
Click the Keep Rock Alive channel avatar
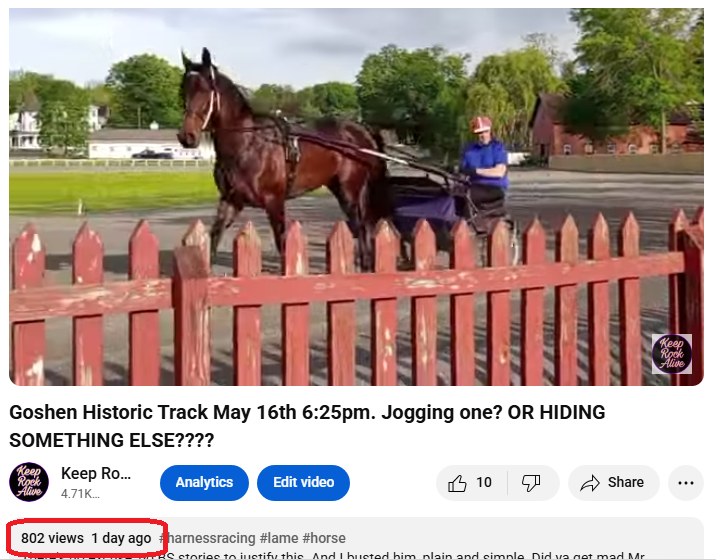29,482
